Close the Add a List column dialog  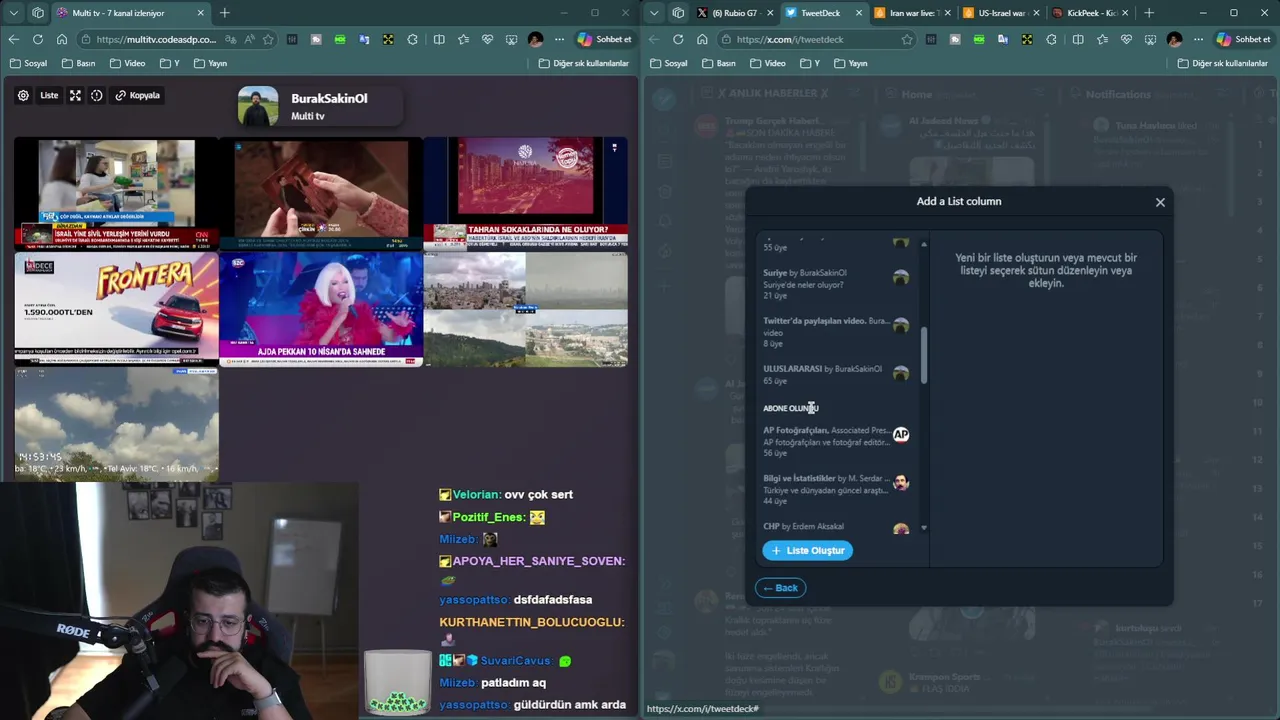point(1160,202)
